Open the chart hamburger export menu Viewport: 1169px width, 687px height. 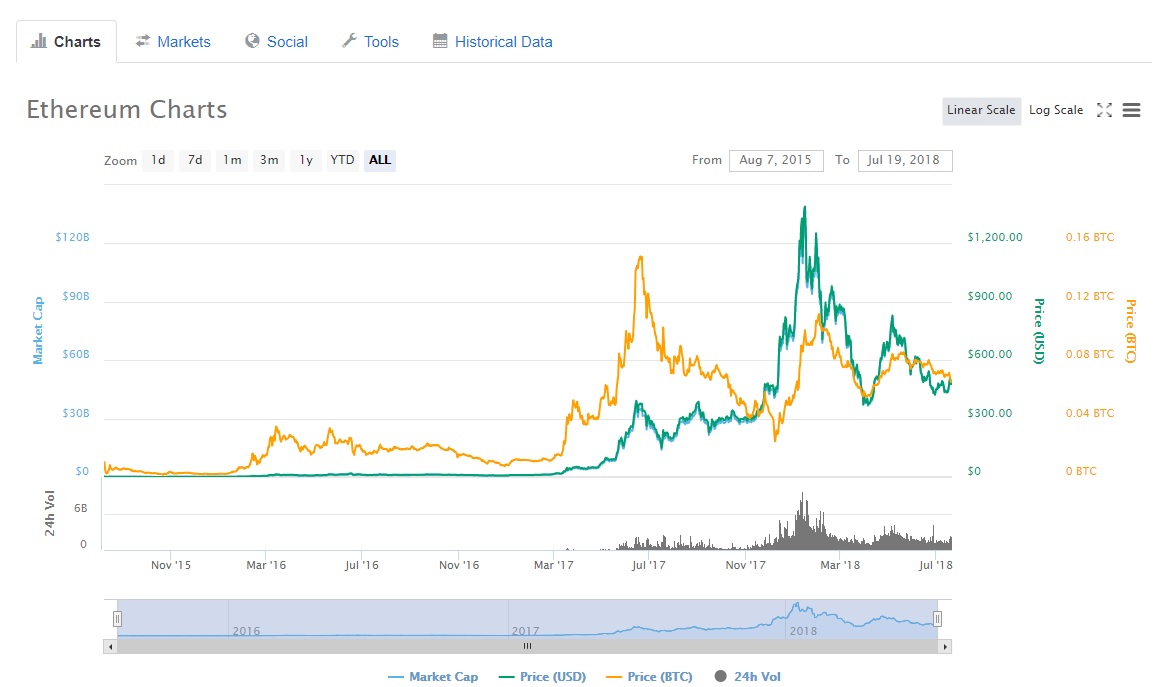click(1131, 110)
